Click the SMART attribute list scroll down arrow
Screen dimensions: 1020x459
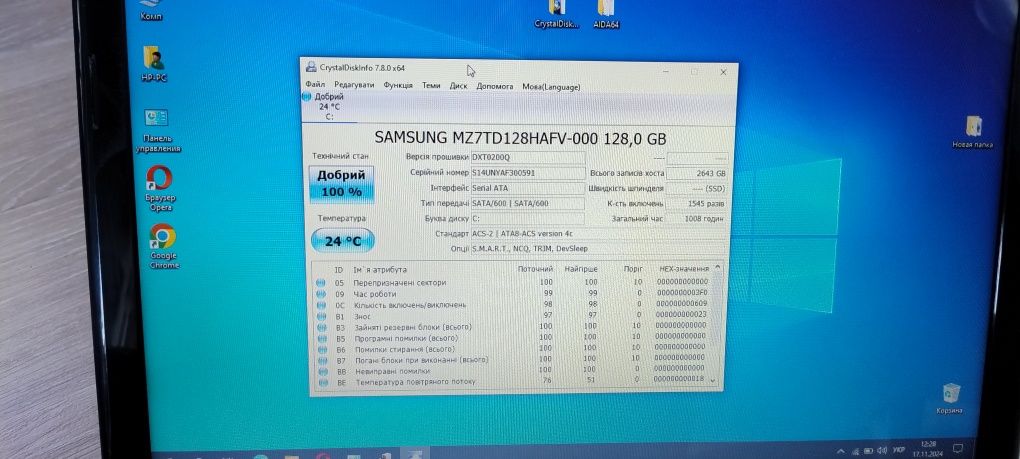coord(714,381)
